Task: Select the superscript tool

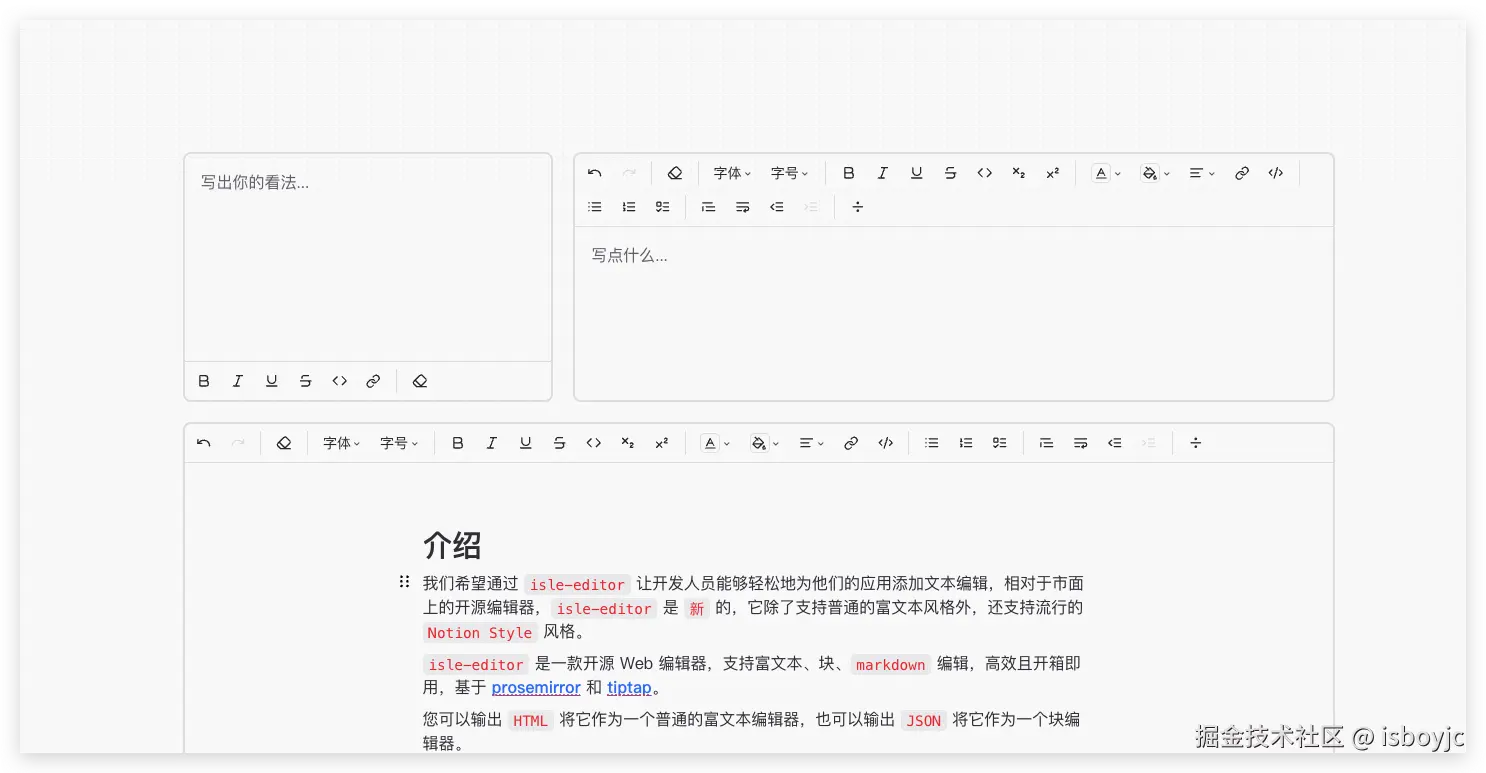Action: point(1052,172)
